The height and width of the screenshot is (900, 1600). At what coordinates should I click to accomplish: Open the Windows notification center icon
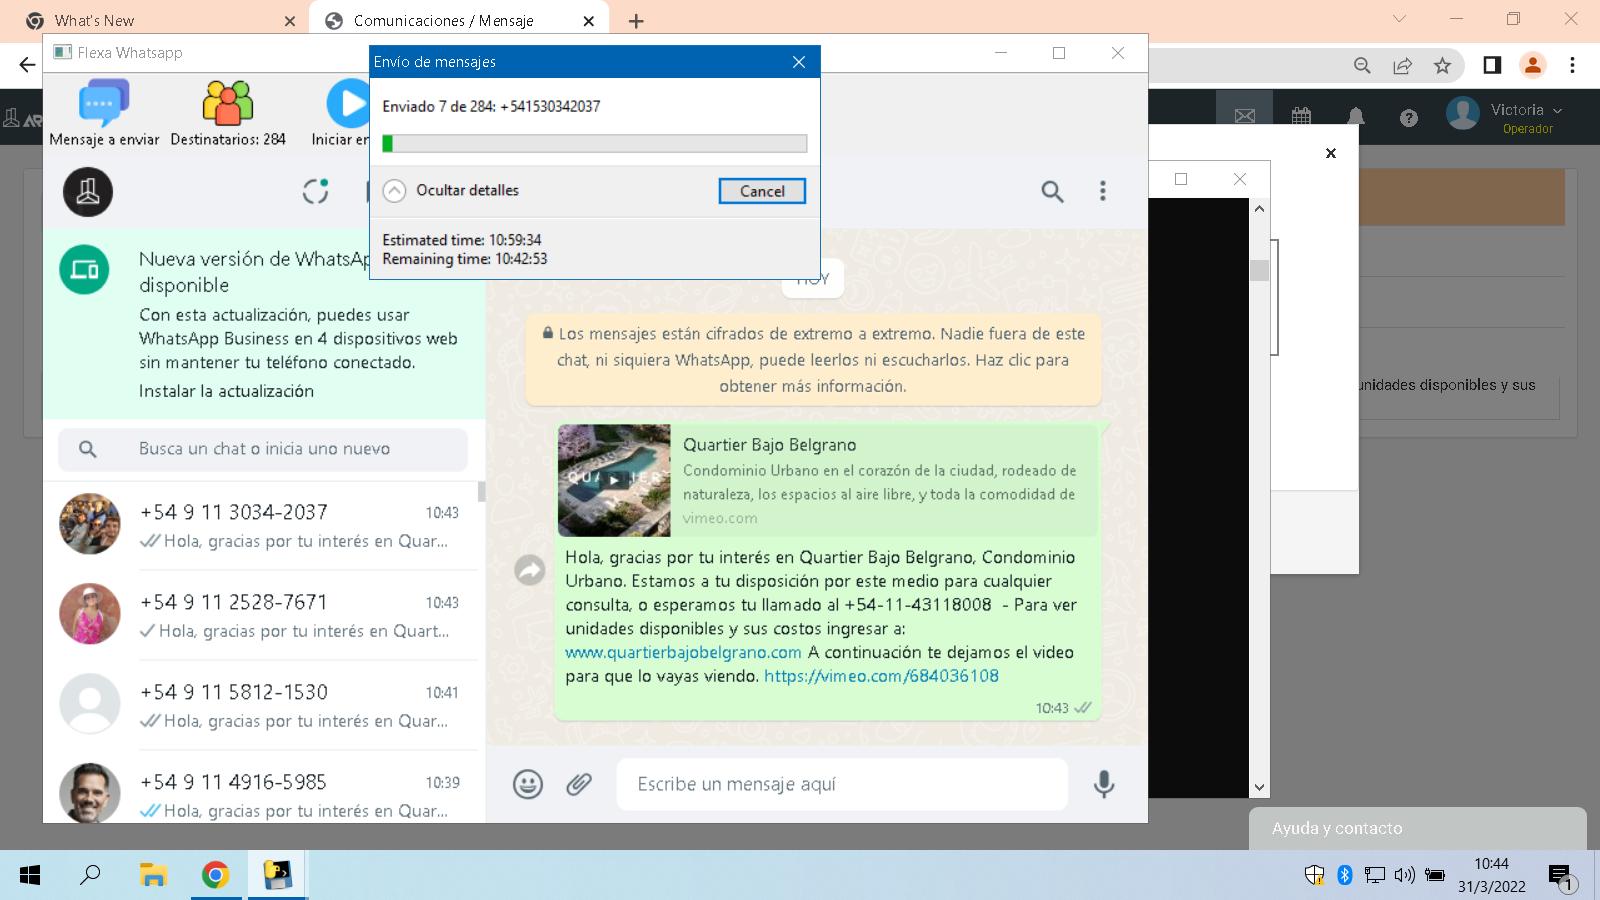click(x=1561, y=877)
